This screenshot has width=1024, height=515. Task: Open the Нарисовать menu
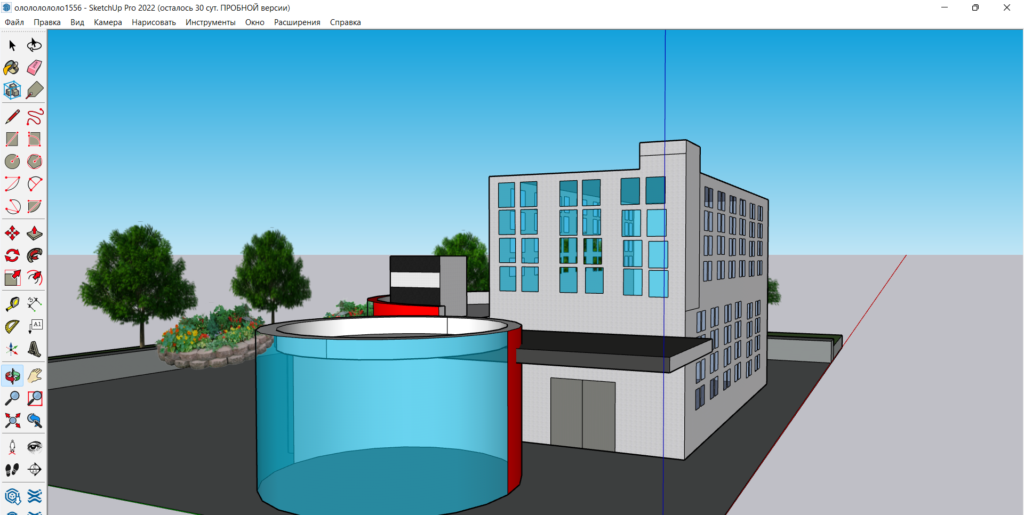(x=153, y=22)
